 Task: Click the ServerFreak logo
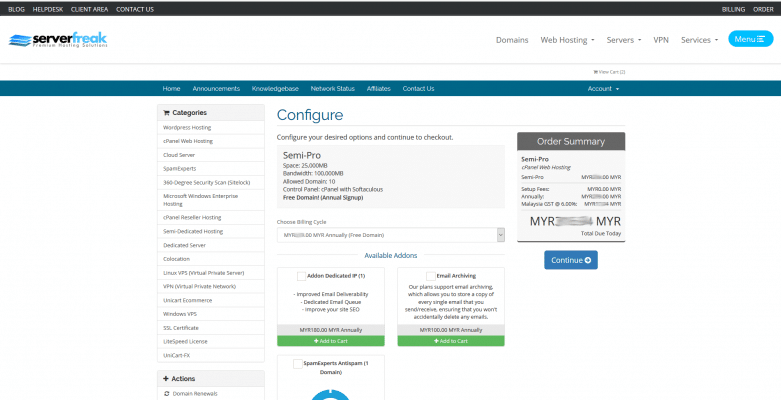pos(58,40)
